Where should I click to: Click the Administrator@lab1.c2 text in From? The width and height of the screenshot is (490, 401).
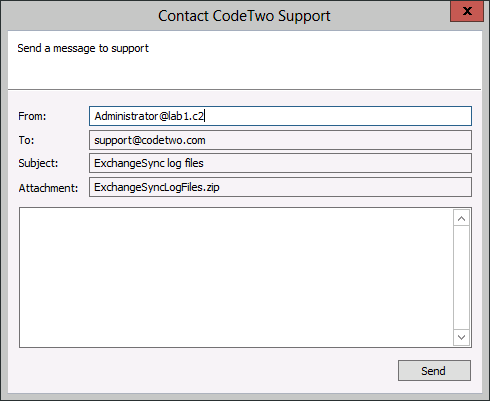149,116
